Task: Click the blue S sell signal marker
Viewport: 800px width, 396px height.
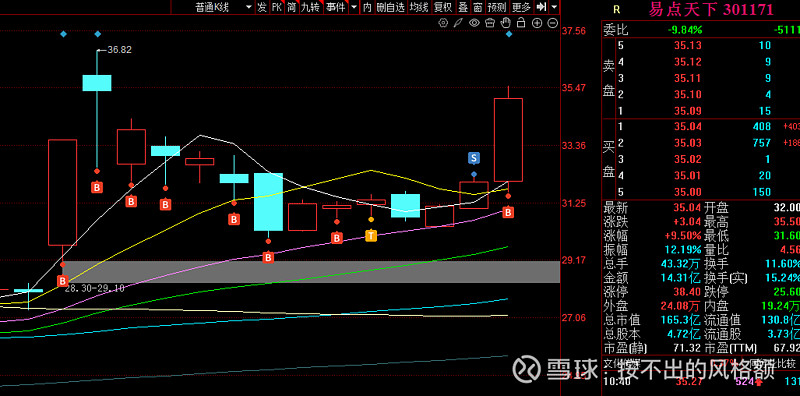Action: click(x=473, y=159)
